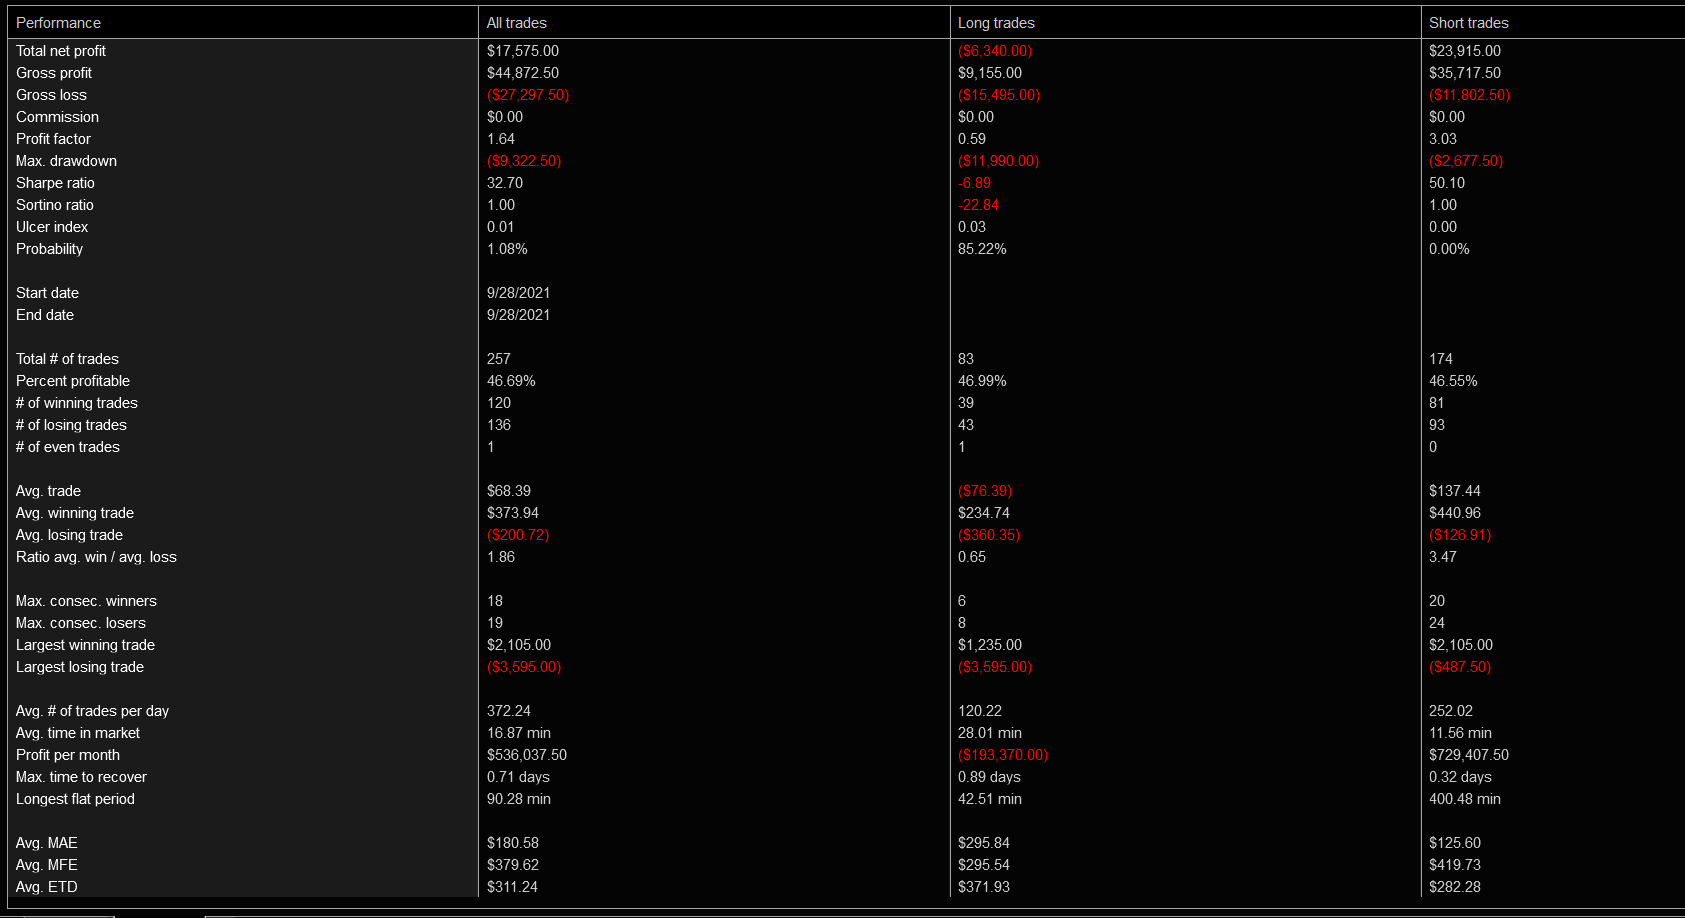The height and width of the screenshot is (918, 1685).
Task: Select the # of even trades label
Action: 68,447
